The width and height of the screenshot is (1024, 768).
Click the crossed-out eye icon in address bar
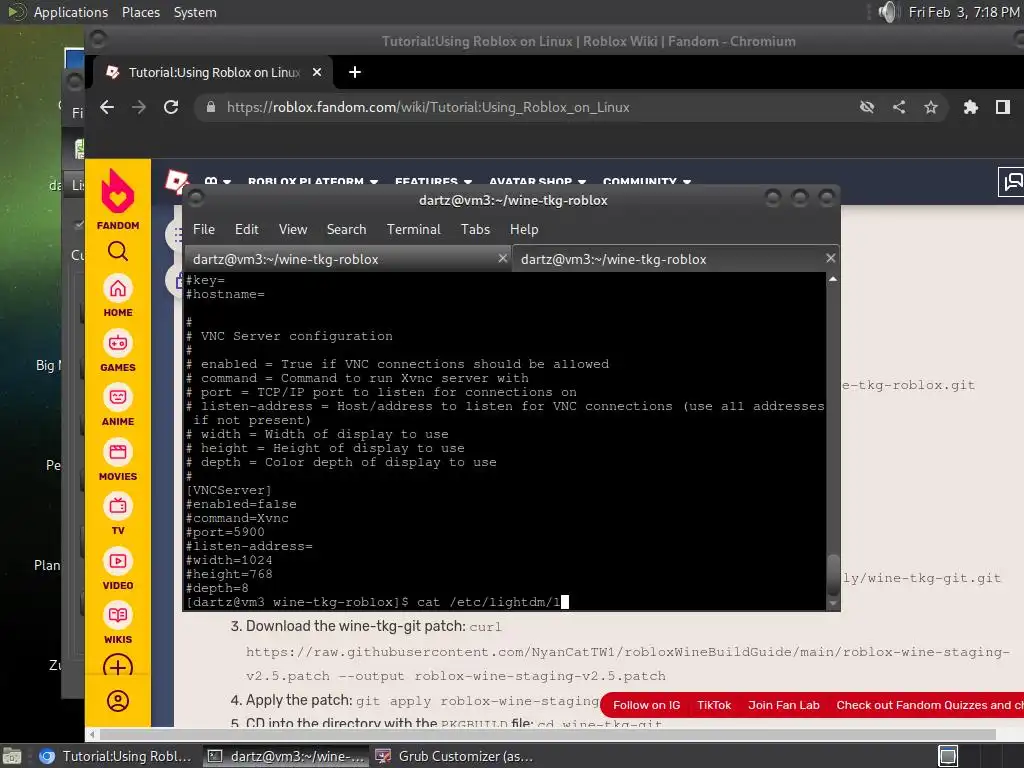coord(867,107)
